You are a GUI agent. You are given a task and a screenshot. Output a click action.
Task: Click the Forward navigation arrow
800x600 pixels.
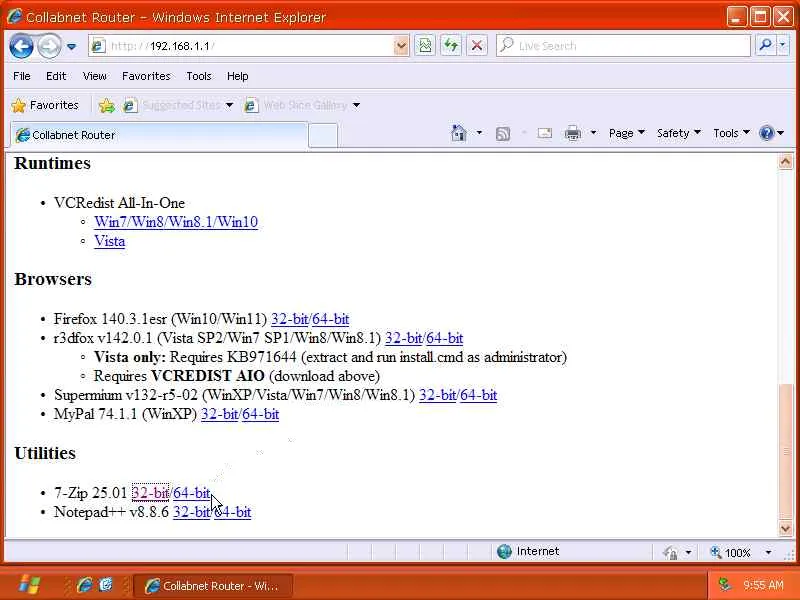tap(49, 46)
